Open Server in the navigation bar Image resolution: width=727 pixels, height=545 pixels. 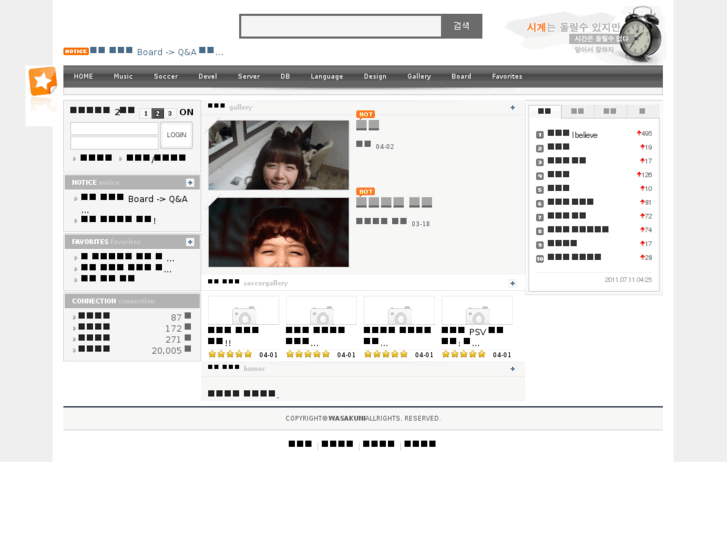coord(249,77)
